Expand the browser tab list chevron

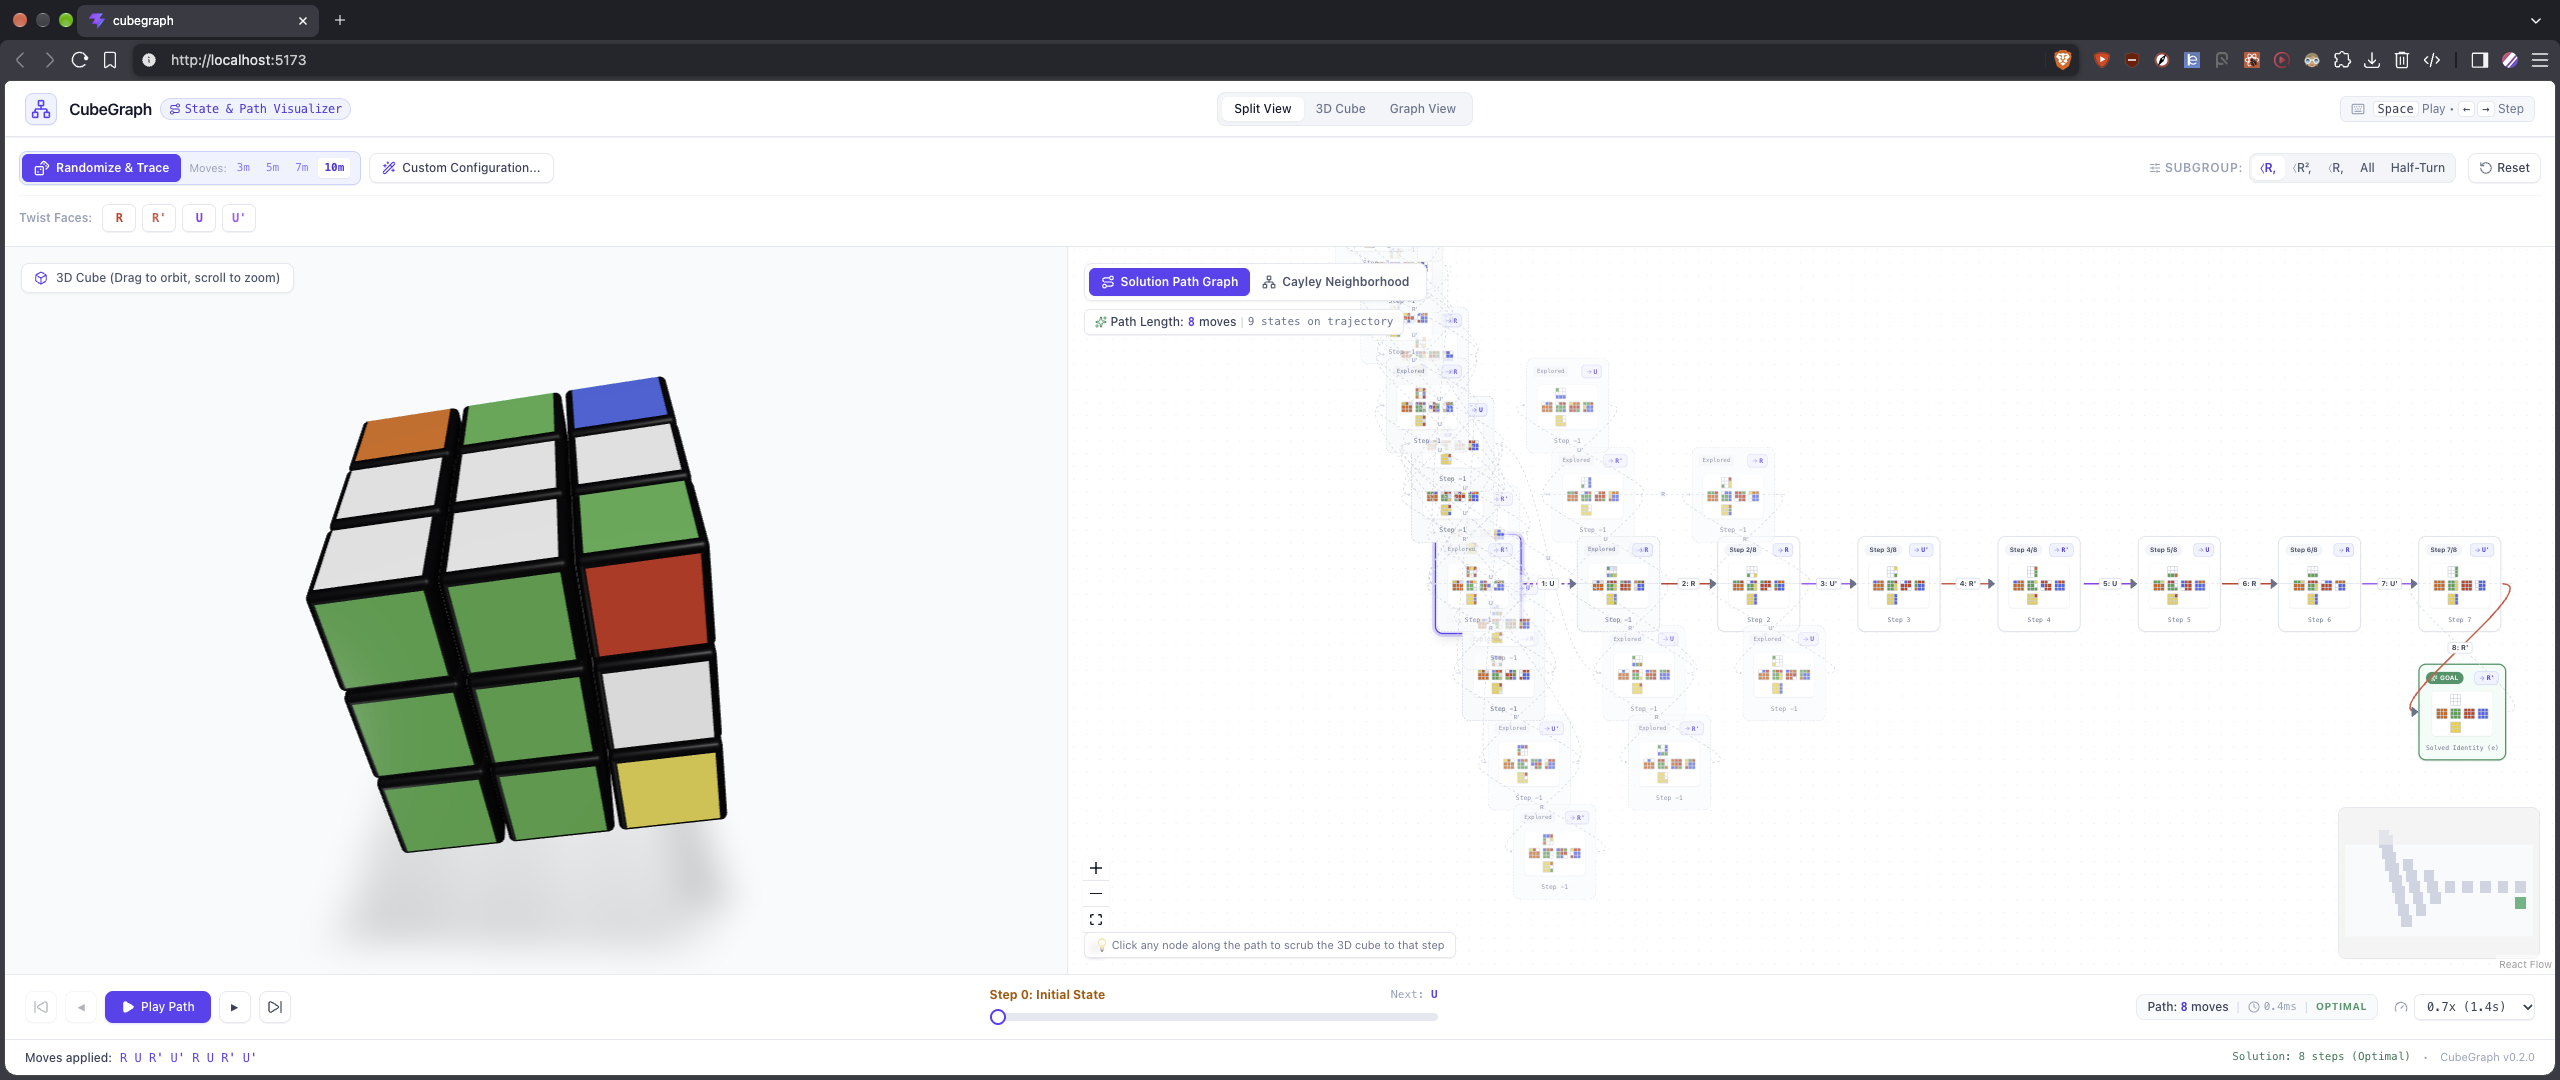[x=2536, y=20]
